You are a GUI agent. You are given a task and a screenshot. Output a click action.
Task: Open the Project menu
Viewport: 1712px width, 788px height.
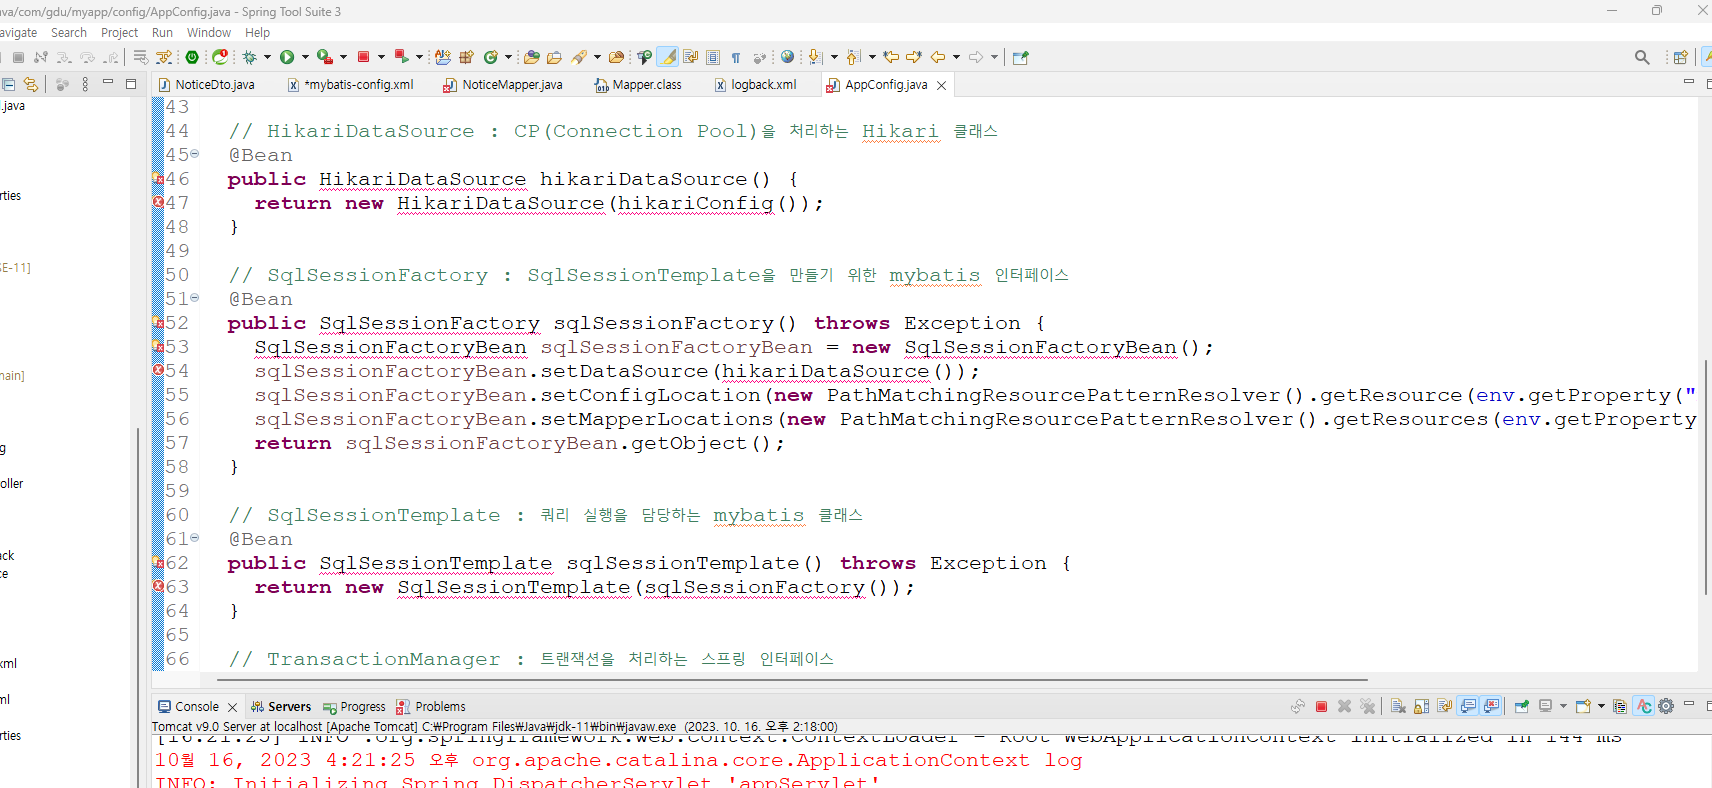(x=120, y=33)
